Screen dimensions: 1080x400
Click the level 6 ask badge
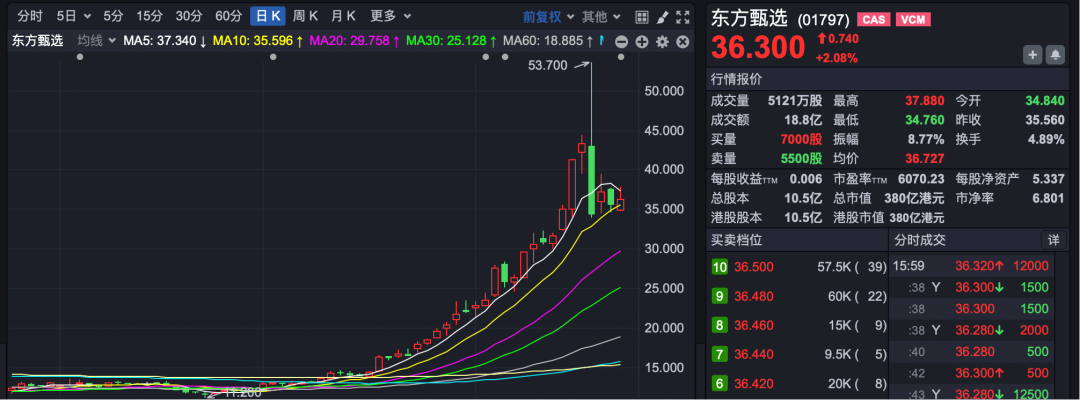click(x=720, y=383)
